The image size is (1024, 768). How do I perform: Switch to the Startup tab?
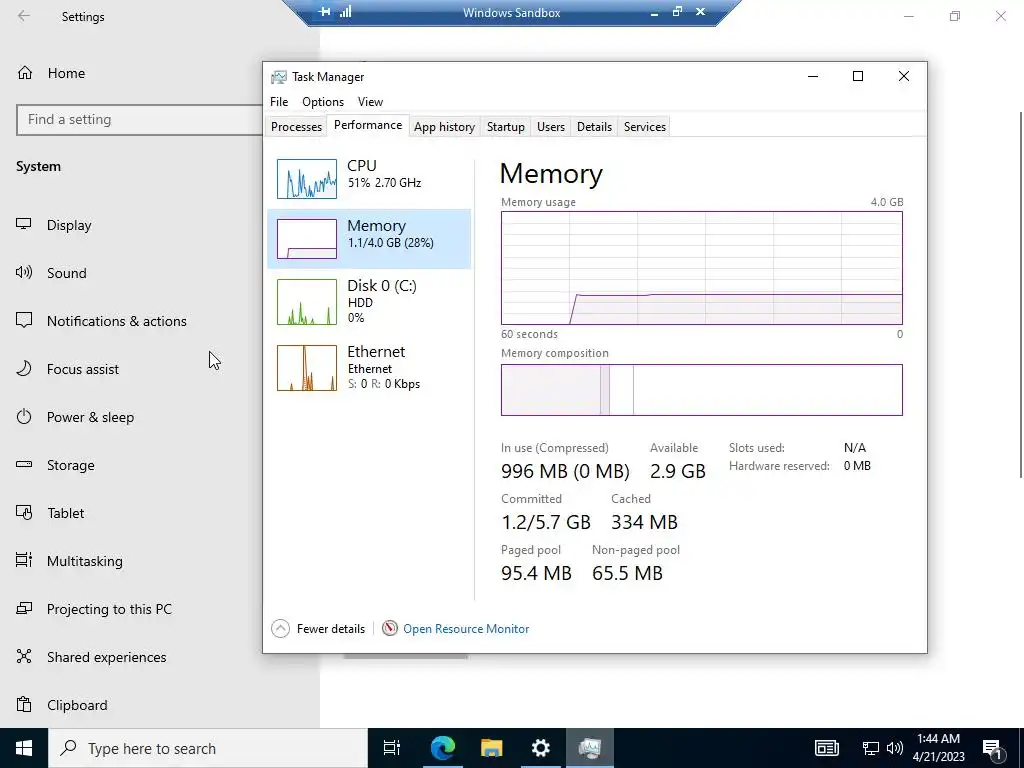(505, 127)
